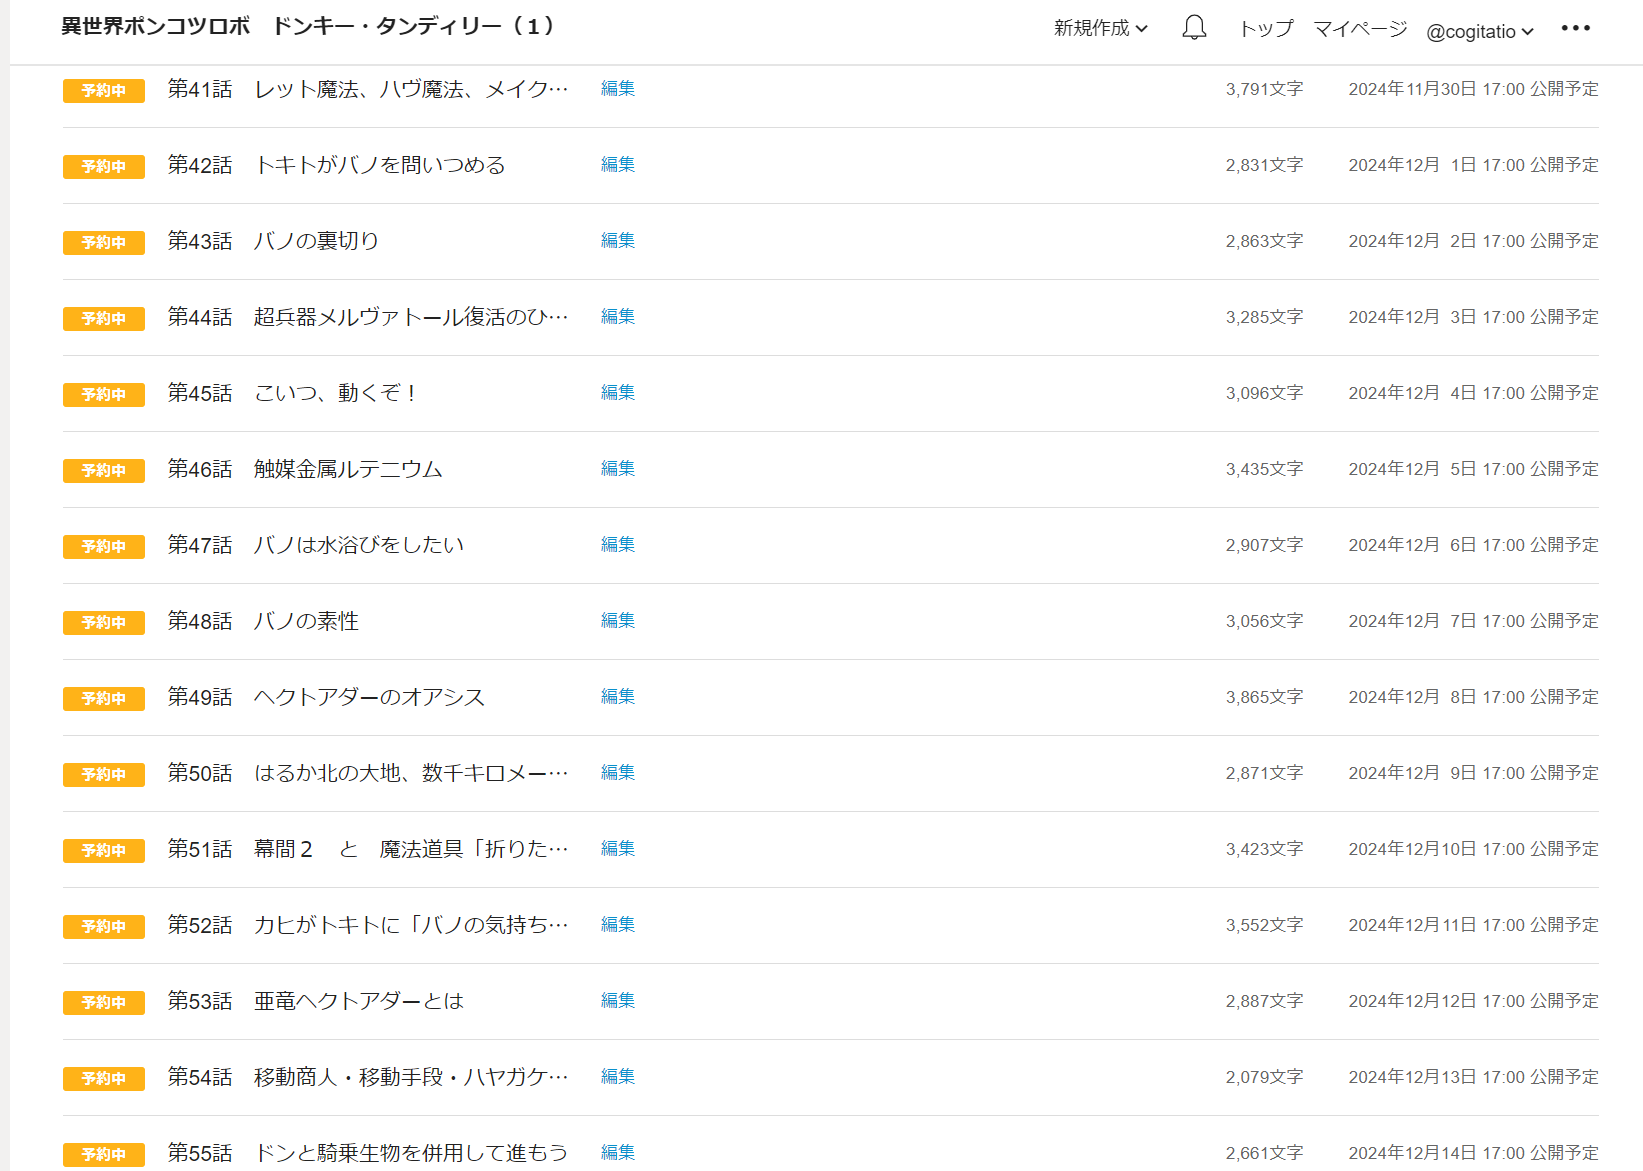Expand the @cogitatio account dropdown

pos(1479,31)
